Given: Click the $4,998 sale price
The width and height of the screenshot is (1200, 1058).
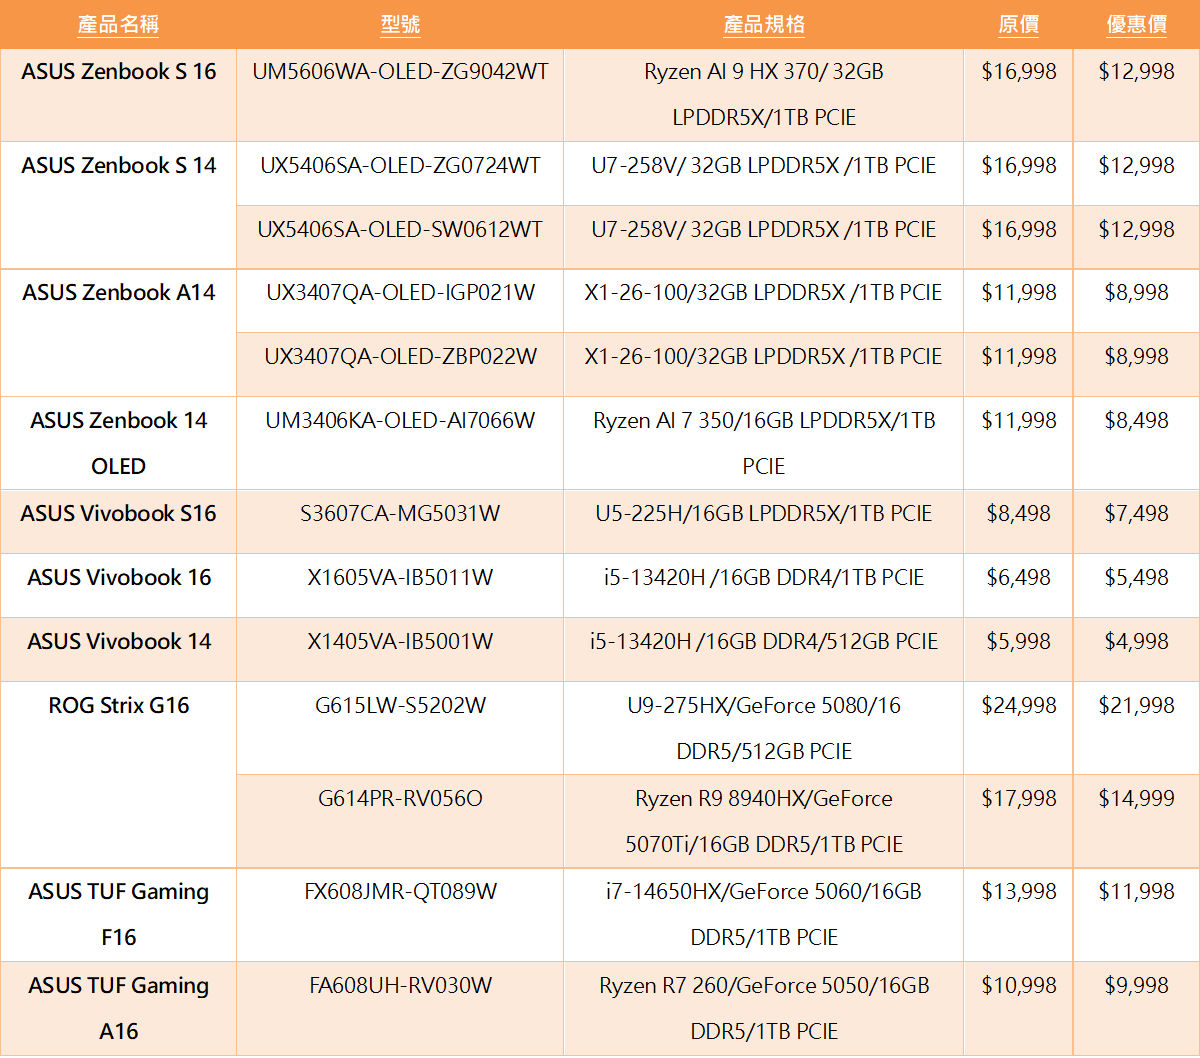Looking at the screenshot, I should tap(1136, 641).
